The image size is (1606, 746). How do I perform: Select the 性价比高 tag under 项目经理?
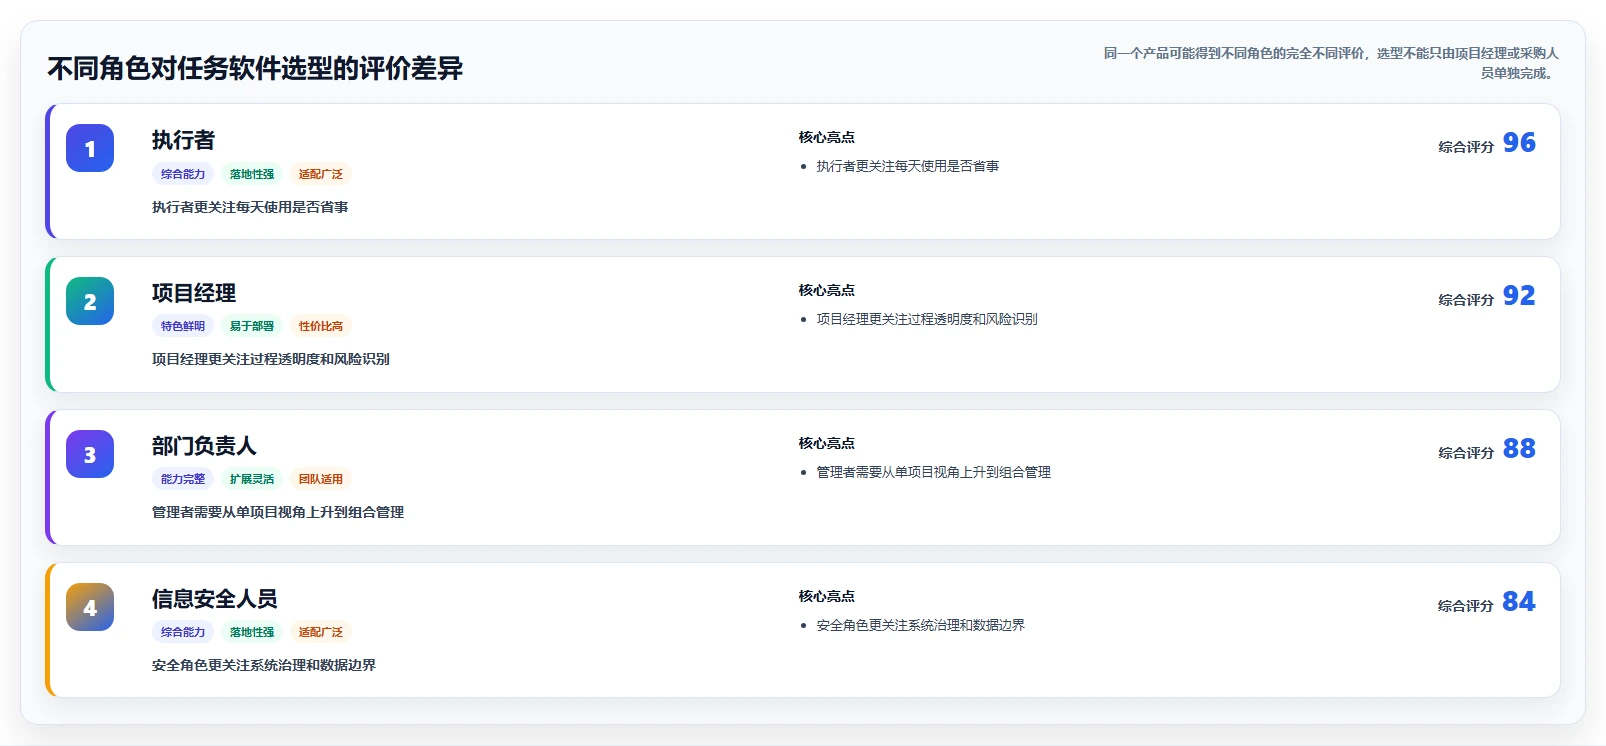click(x=321, y=326)
